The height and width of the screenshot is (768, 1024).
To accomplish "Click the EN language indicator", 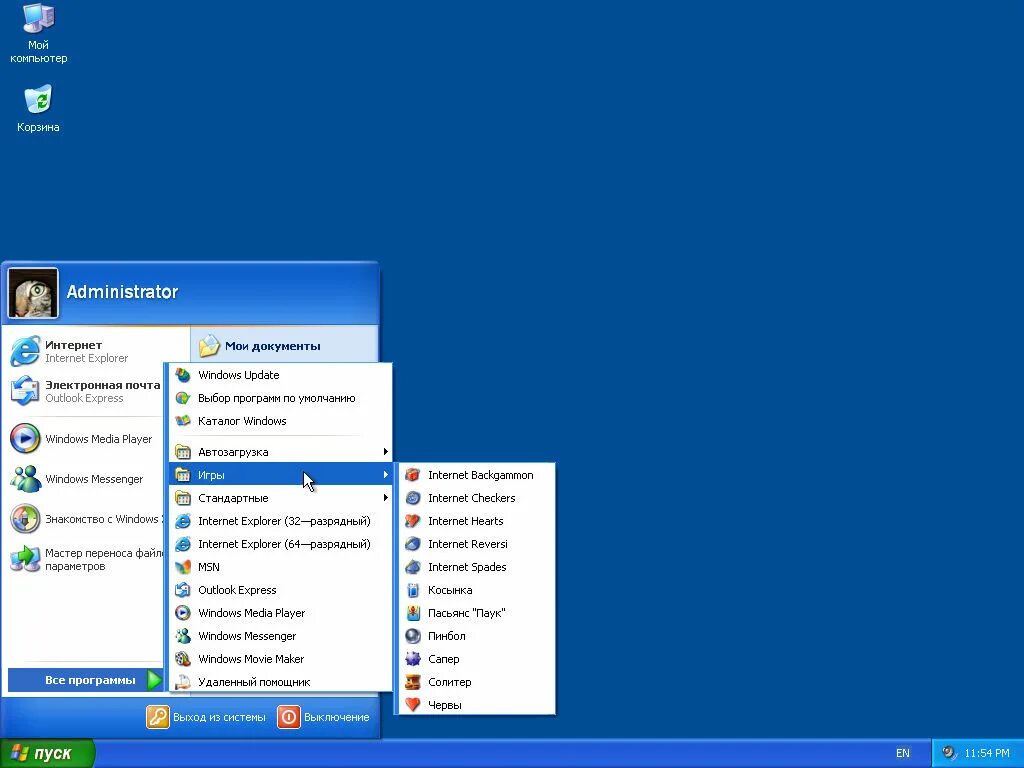I will point(903,754).
